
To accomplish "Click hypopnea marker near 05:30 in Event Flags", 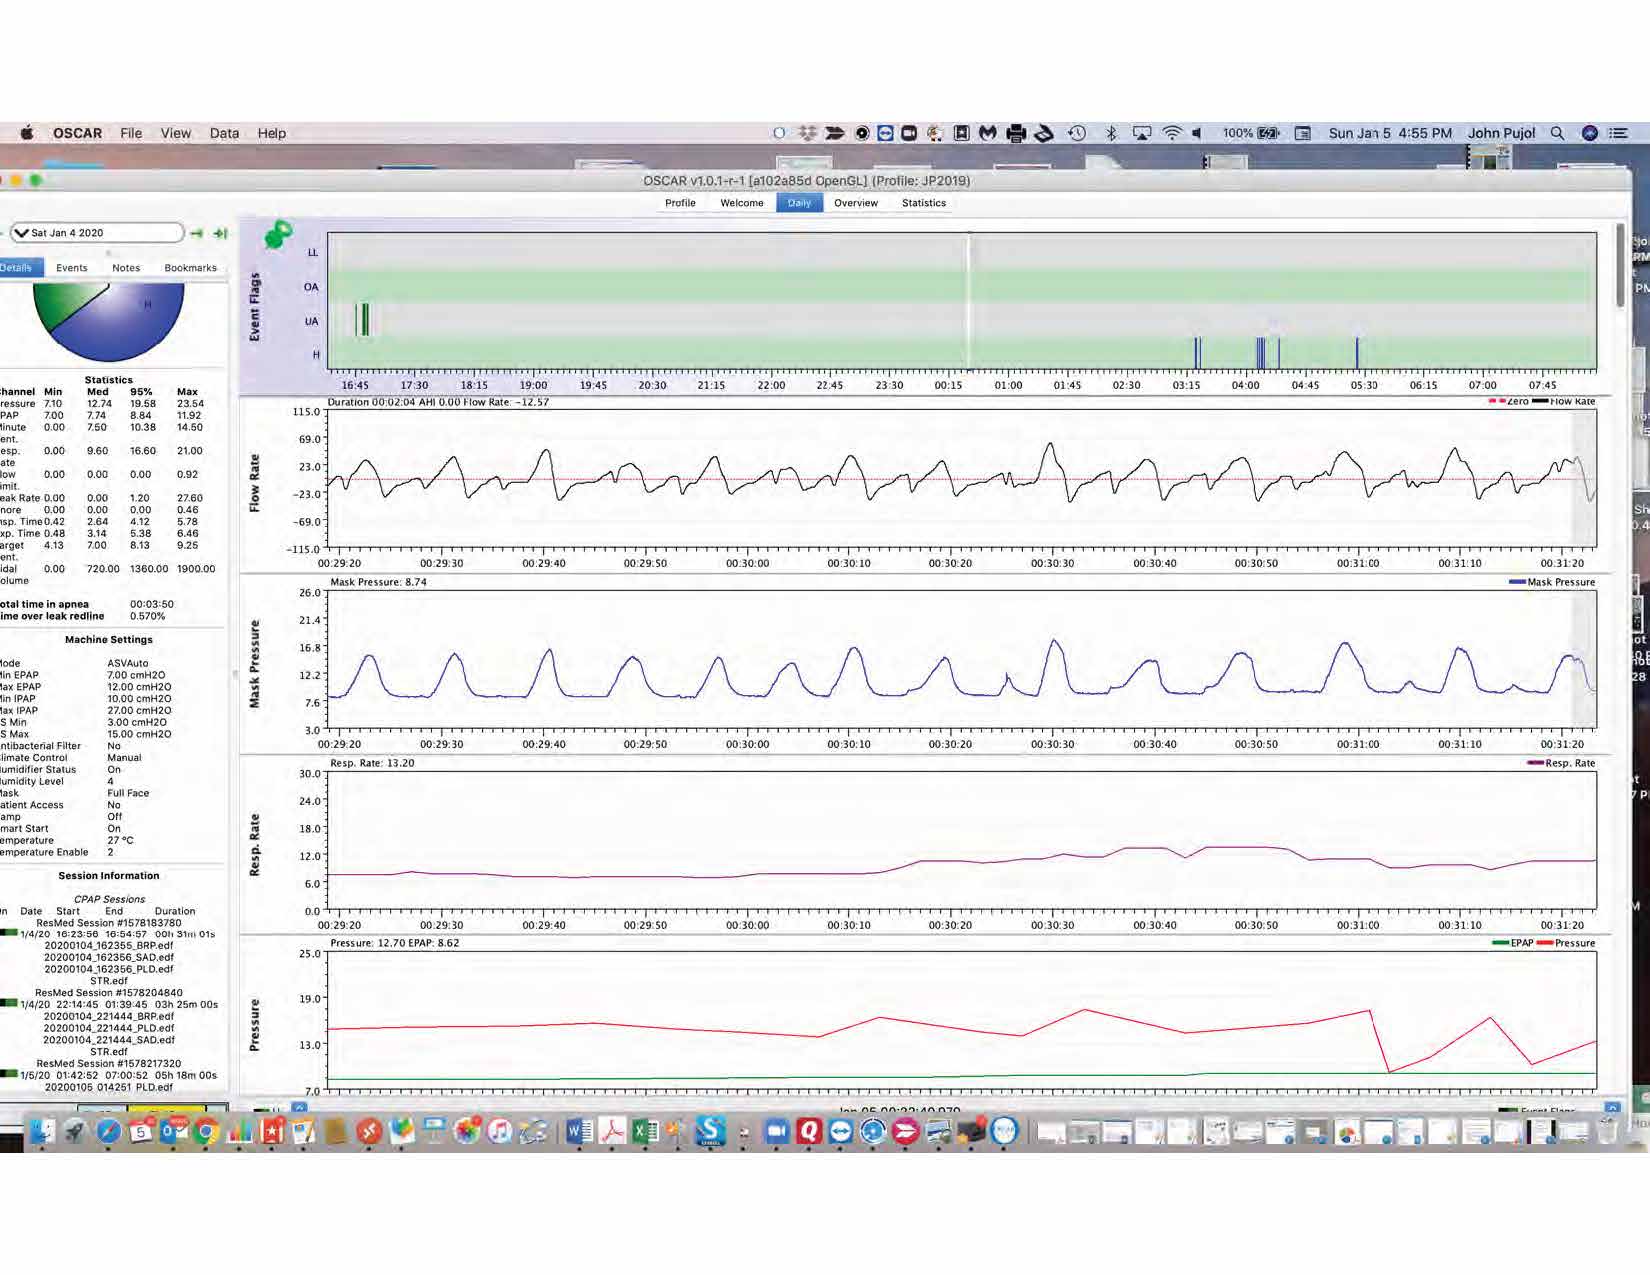I will (1357, 353).
